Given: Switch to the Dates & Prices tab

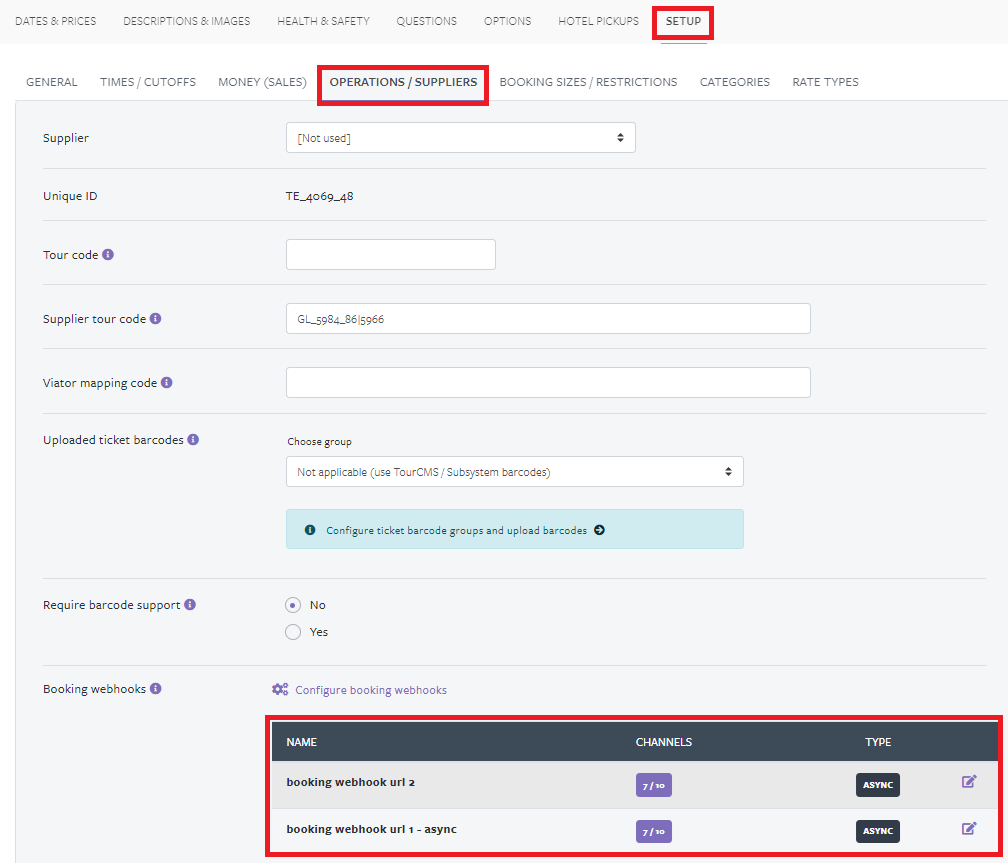Looking at the screenshot, I should coord(56,21).
